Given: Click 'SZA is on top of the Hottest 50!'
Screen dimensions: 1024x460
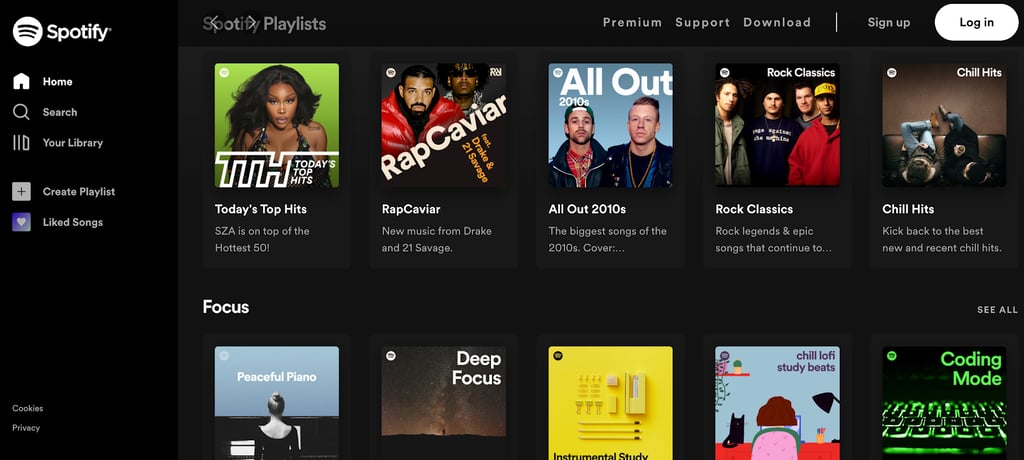Looking at the screenshot, I should pos(263,239).
